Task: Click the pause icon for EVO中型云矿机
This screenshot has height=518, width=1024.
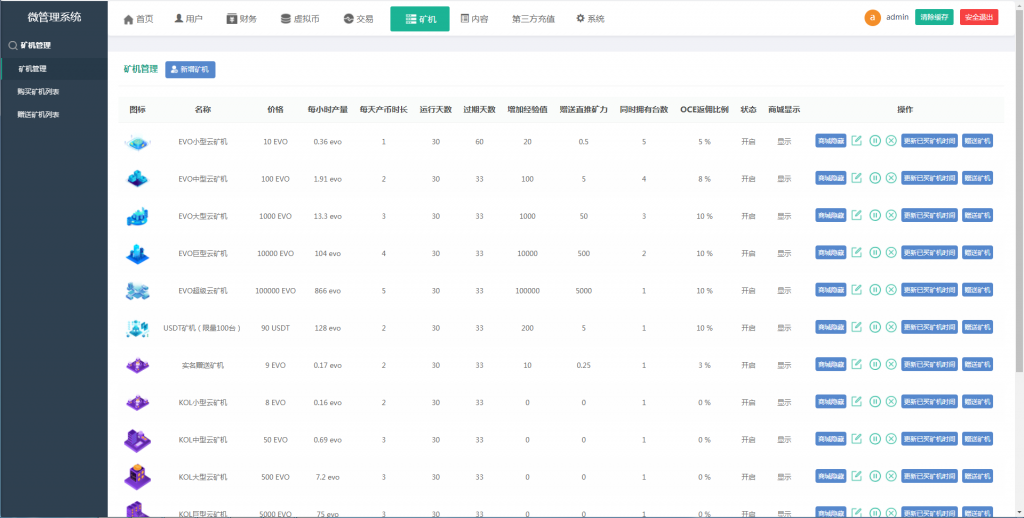Action: (x=874, y=178)
